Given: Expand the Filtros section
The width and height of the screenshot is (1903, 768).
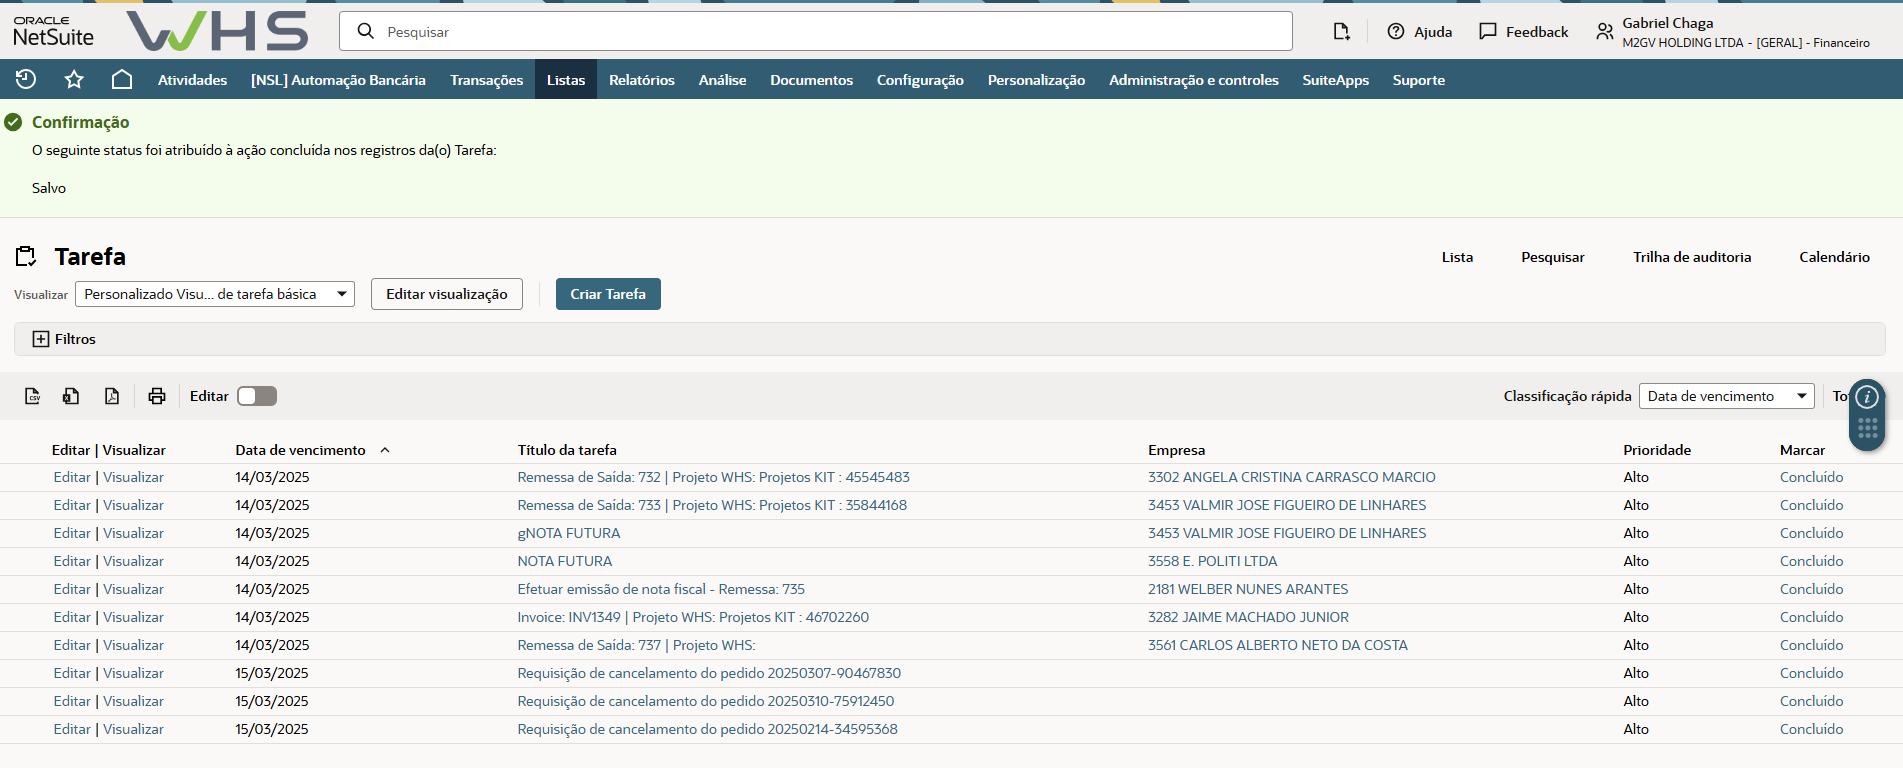Looking at the screenshot, I should pos(41,339).
